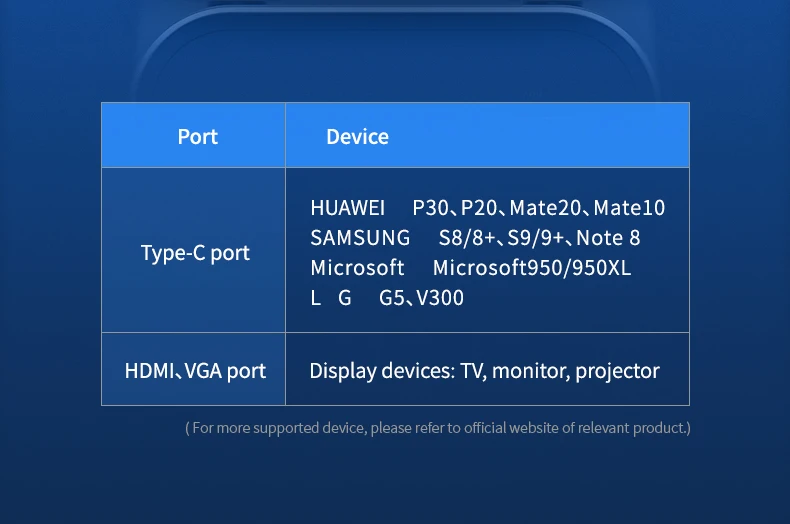Screen dimensions: 790x524
Task: Select the HDMI, VGA port cell
Action: click(195, 371)
